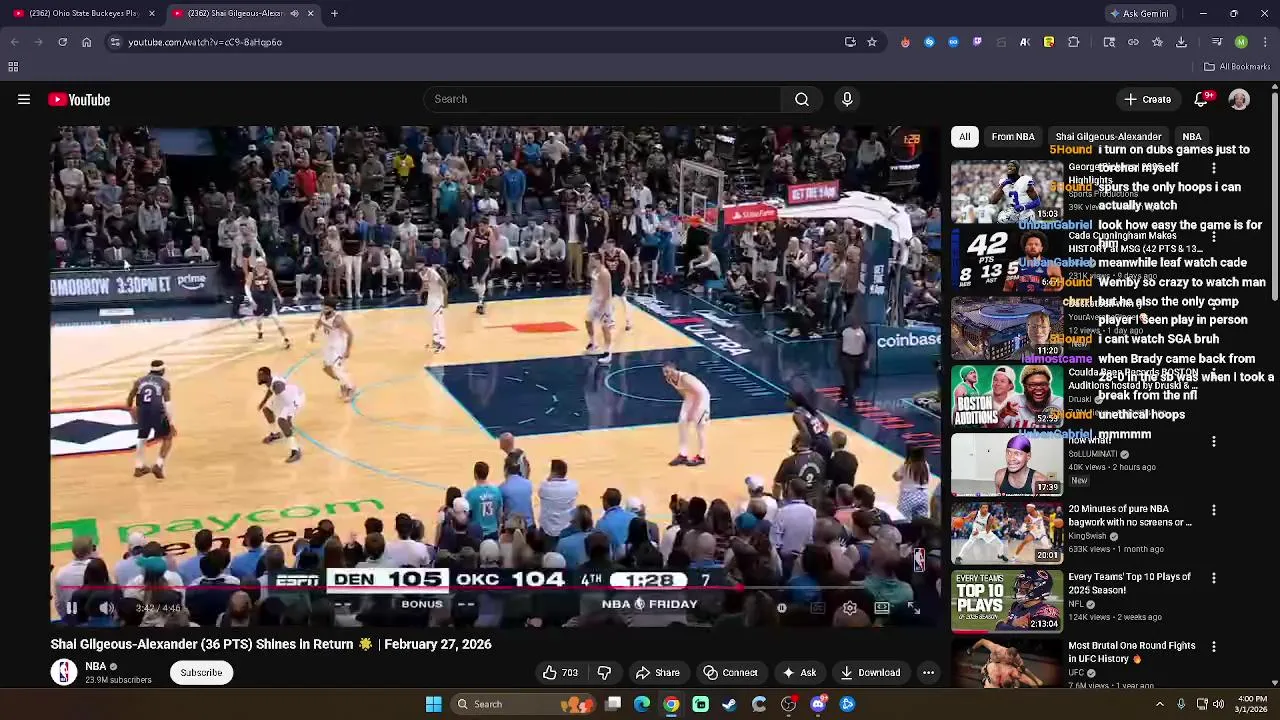Image resolution: width=1280 pixels, height=720 pixels.
Task: Open the Chrome profile avatar
Action: [x=1241, y=42]
